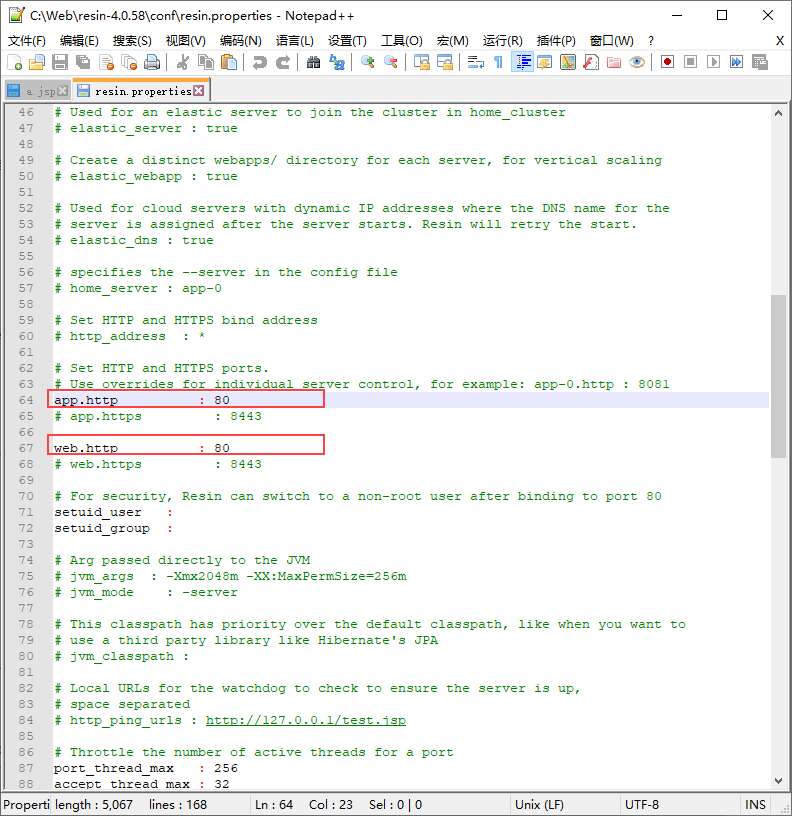Screen dimensions: 792x816
Task: Click the New file toolbar icon
Action: coord(15,62)
